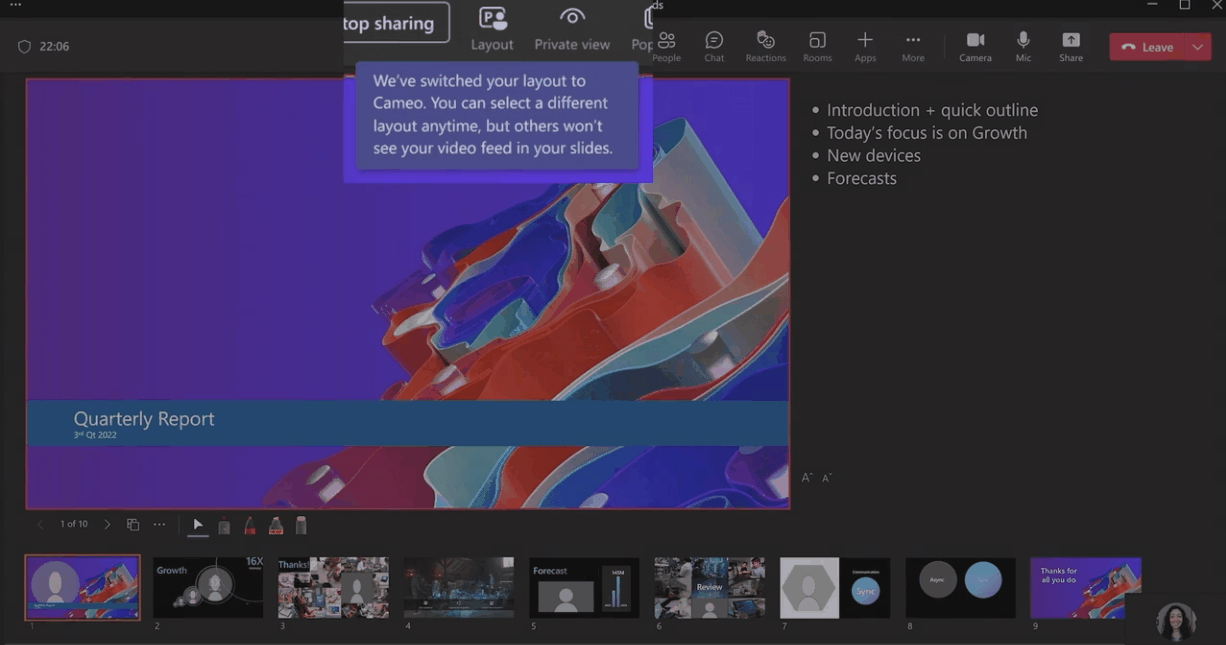Select the cursor pointer tool
Viewport: 1226px width, 645px height.
[198, 525]
